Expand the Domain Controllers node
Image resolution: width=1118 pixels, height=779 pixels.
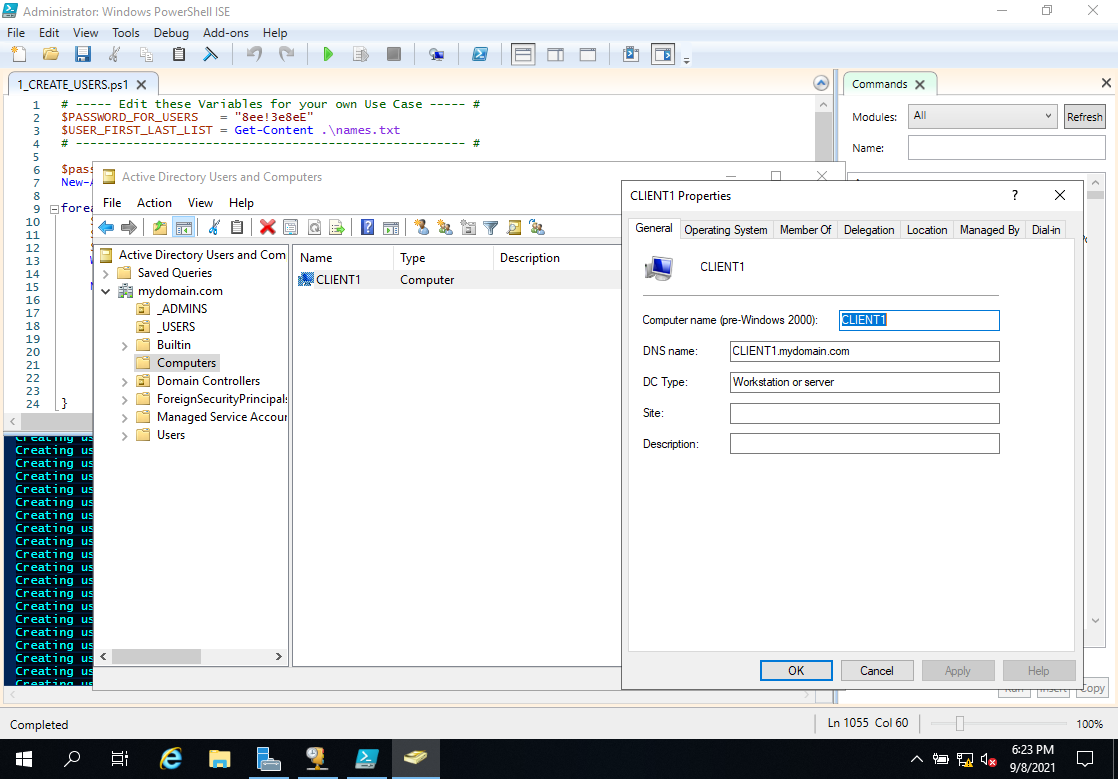(x=125, y=381)
